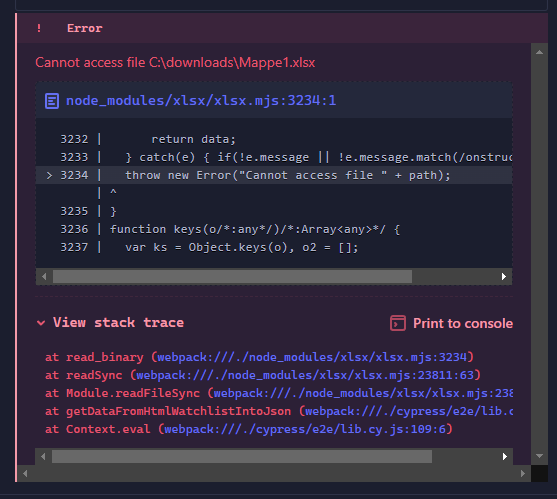
Task: Click the code snippet horizontal scrollbar thumb
Action: point(232,277)
